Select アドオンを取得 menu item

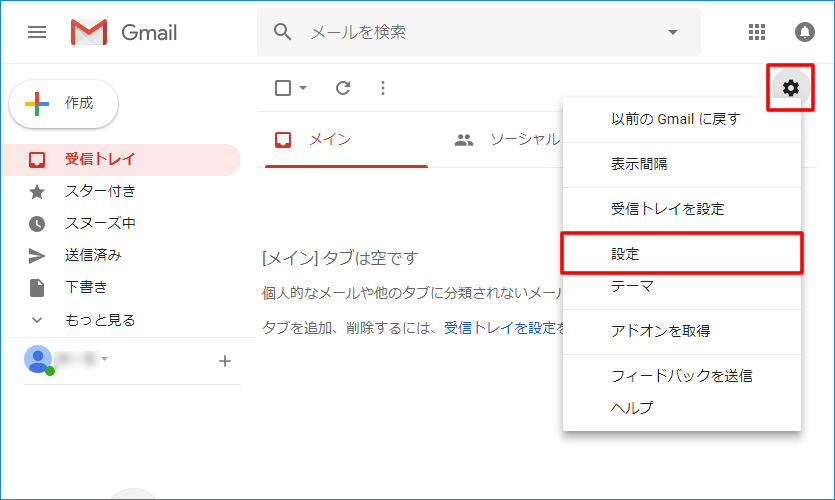682,331
